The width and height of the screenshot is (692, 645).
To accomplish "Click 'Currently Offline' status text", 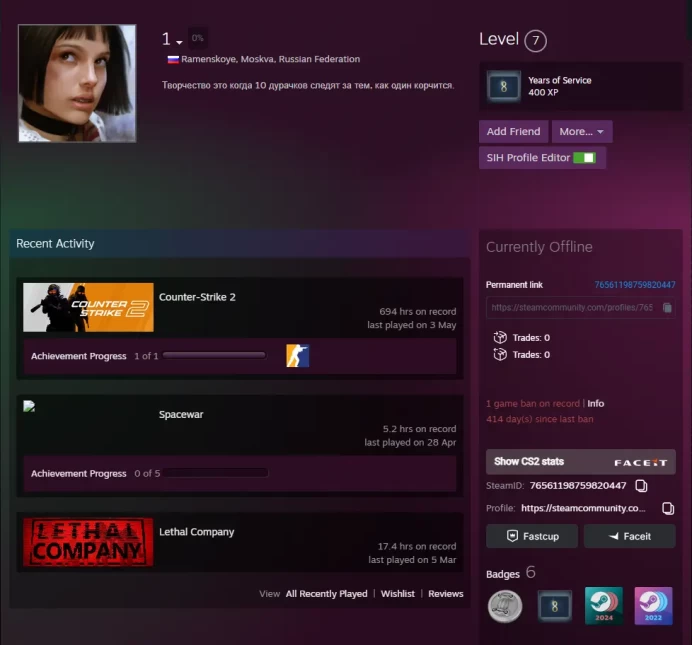I will pos(539,247).
